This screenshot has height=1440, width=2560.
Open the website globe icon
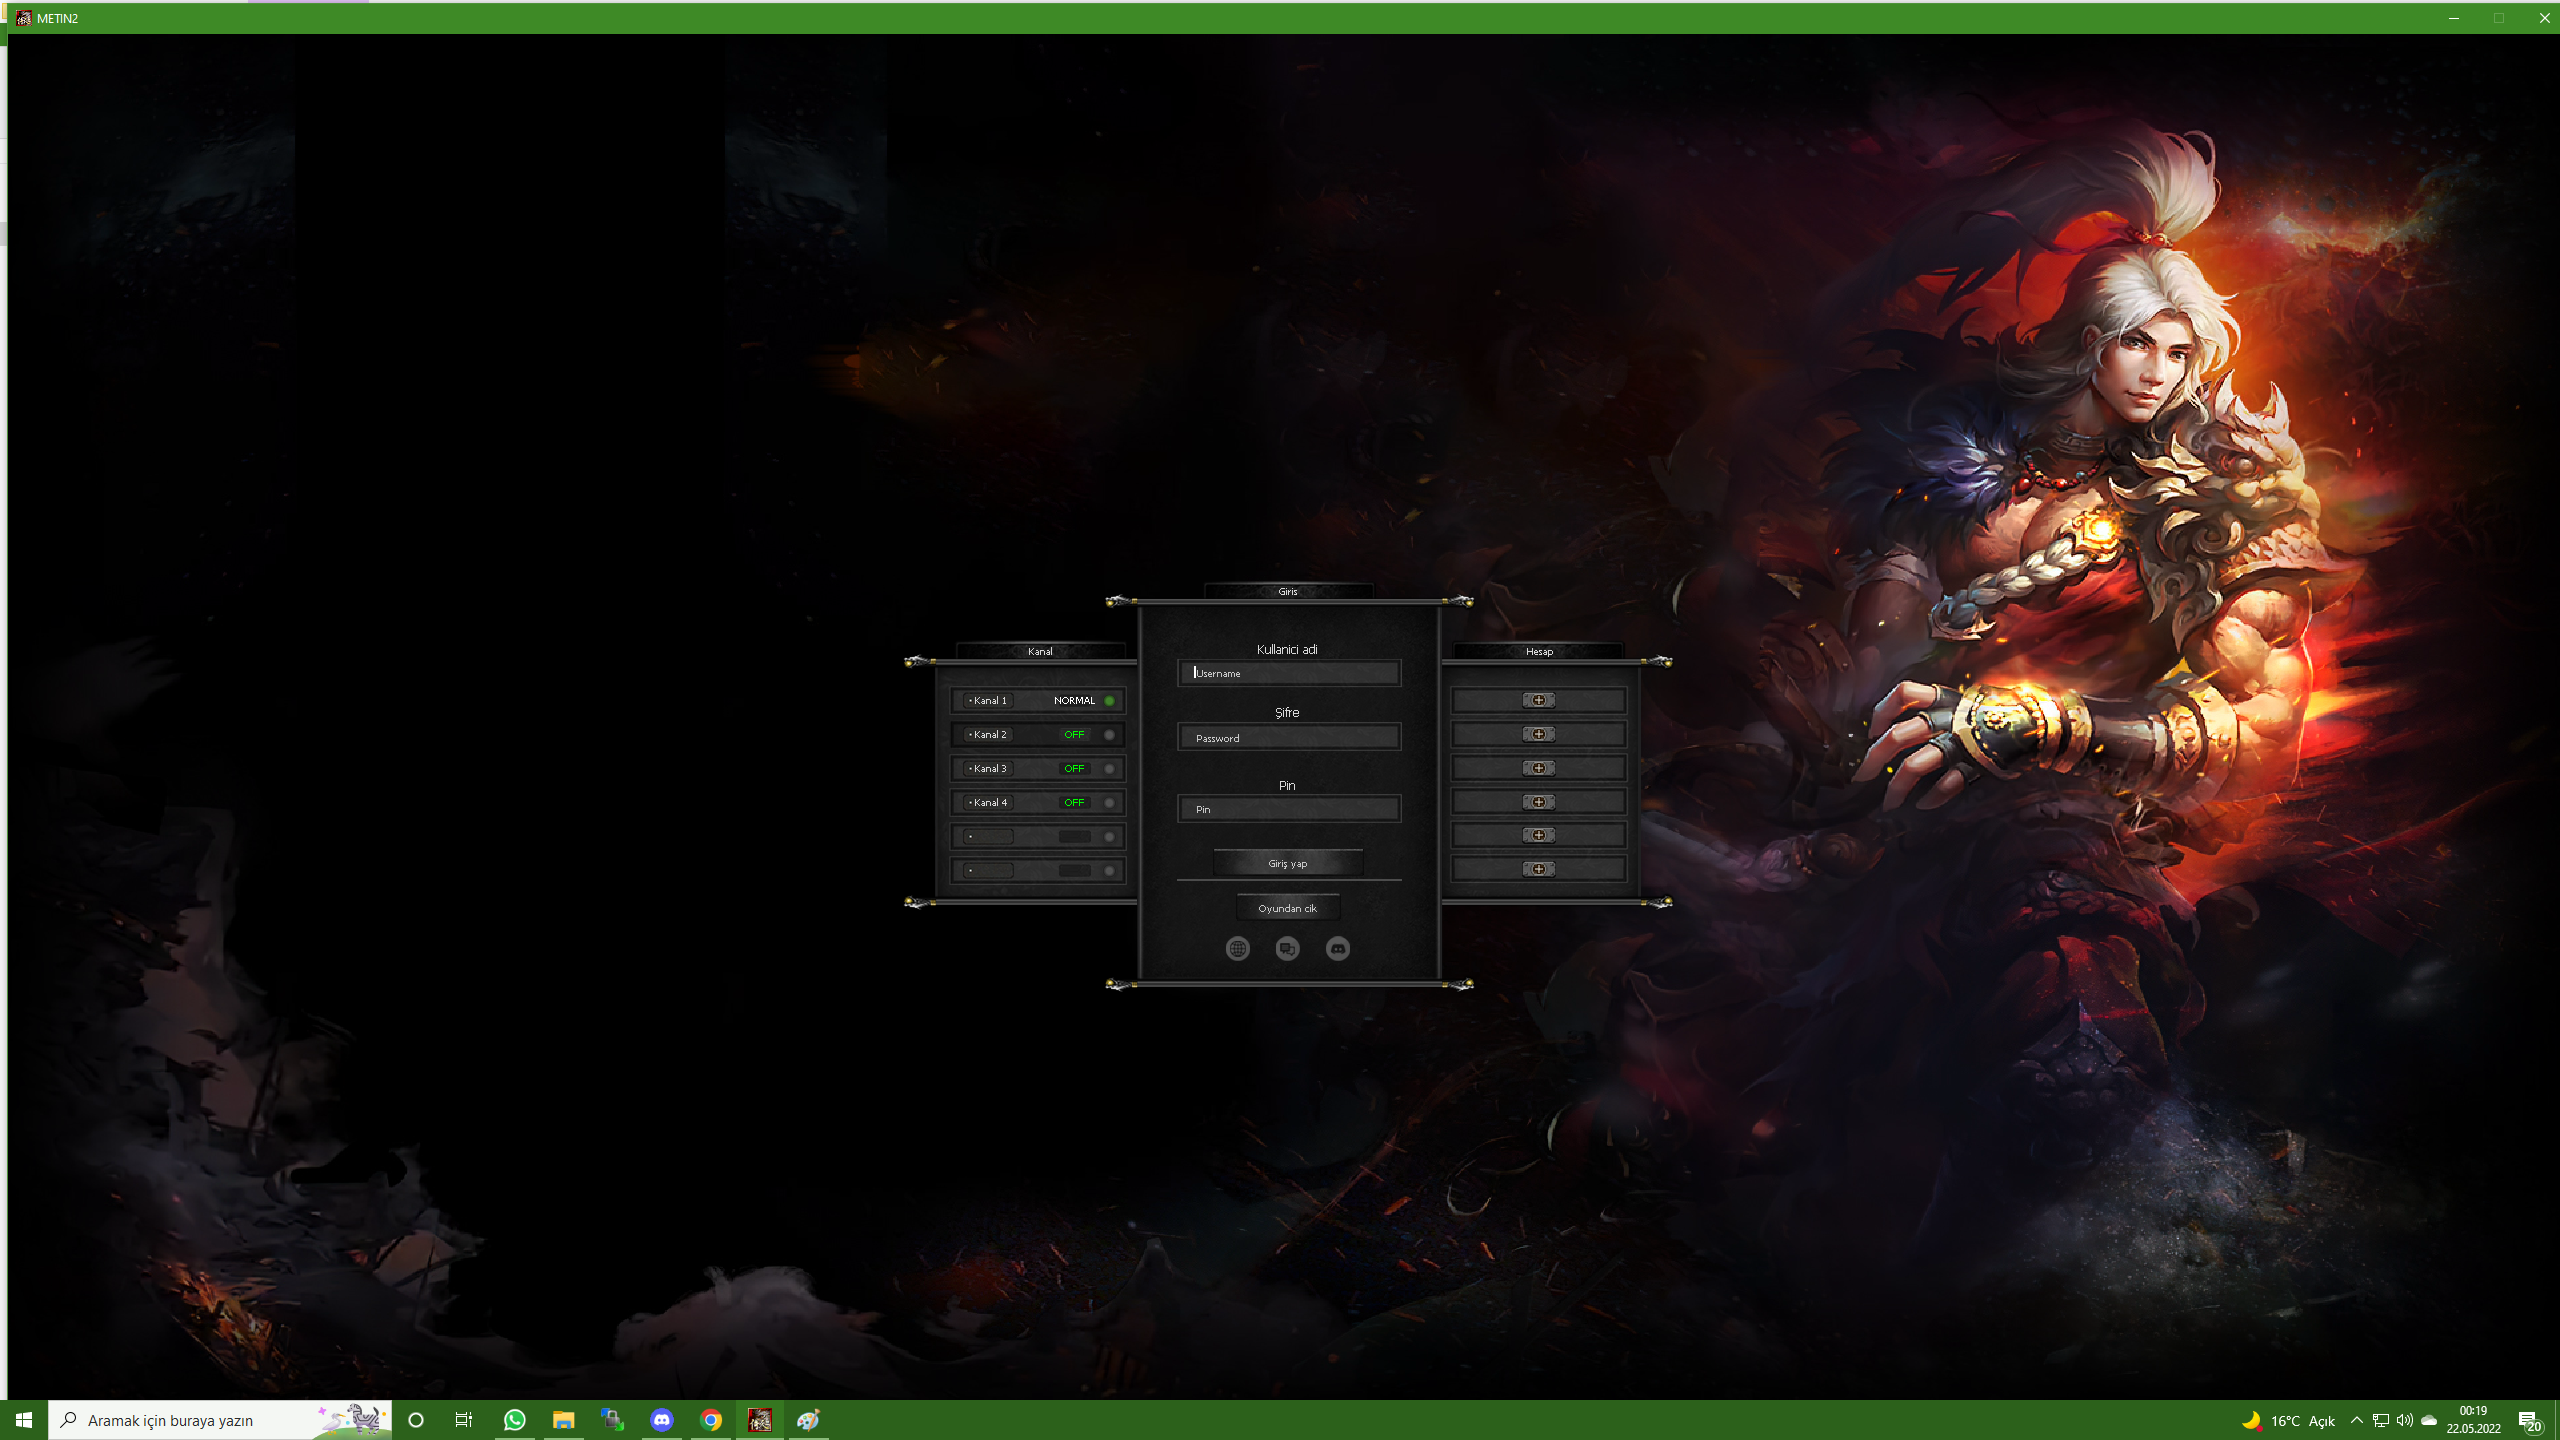[1237, 948]
